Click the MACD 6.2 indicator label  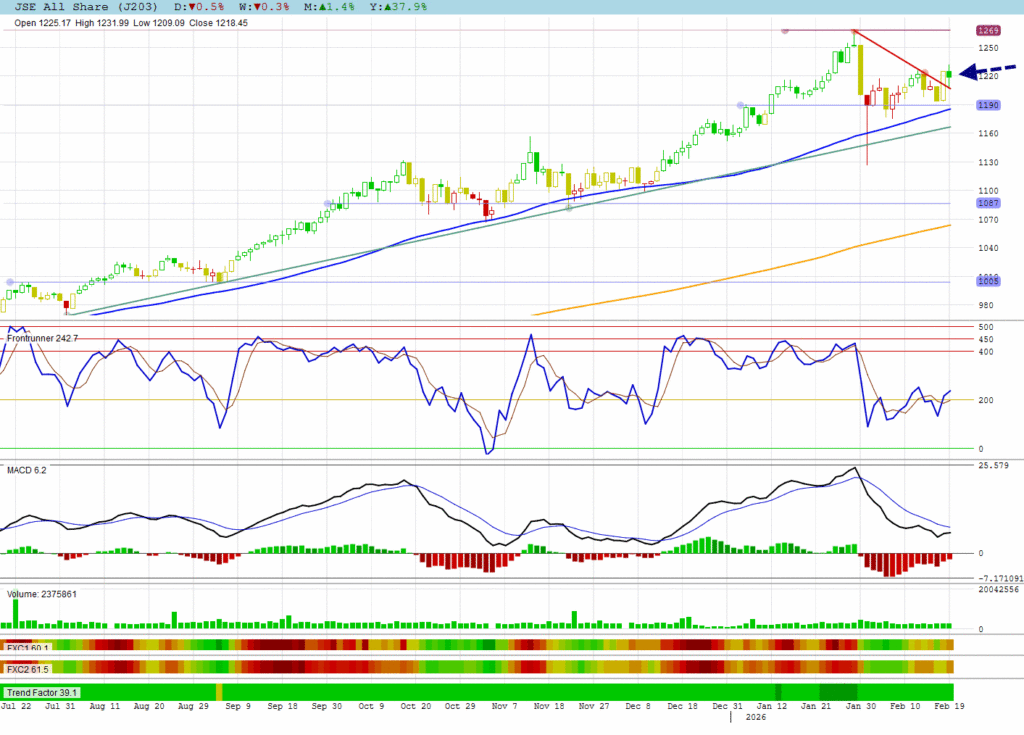[x=26, y=469]
